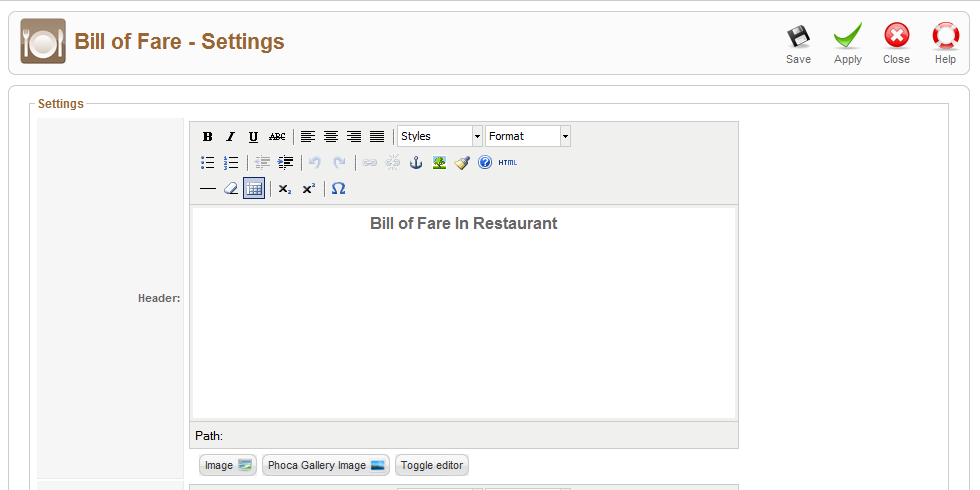The width and height of the screenshot is (980, 490).
Task: Redo the last edit
Action: pyautogui.click(x=339, y=162)
